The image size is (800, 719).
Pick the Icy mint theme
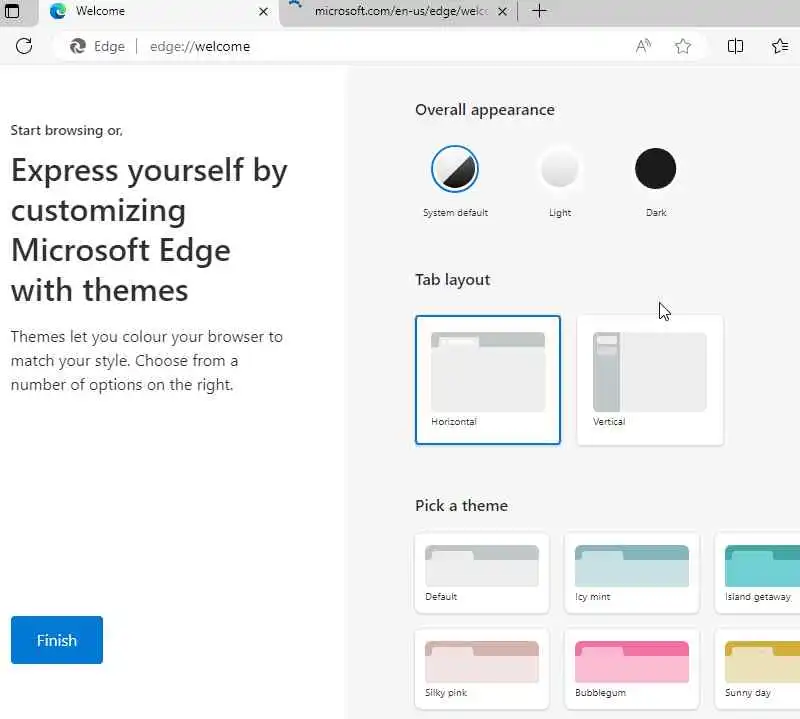coord(632,573)
